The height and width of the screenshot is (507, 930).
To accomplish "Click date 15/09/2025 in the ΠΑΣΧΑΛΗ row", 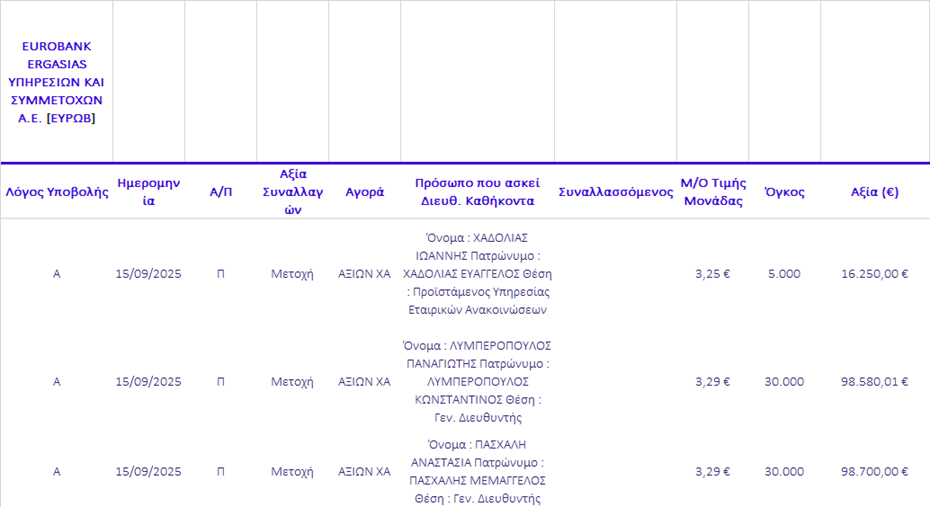I will (148, 472).
